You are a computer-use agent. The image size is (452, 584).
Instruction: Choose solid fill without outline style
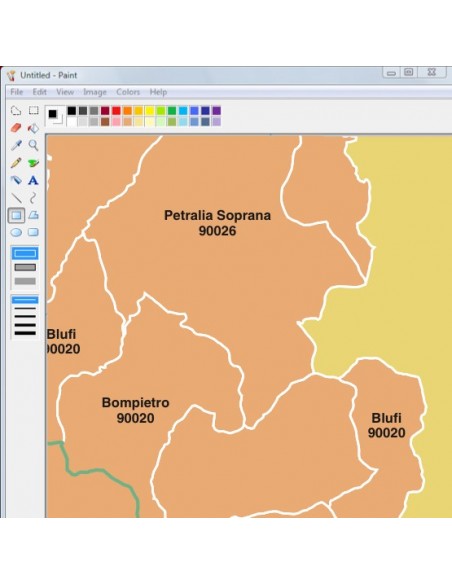25,281
